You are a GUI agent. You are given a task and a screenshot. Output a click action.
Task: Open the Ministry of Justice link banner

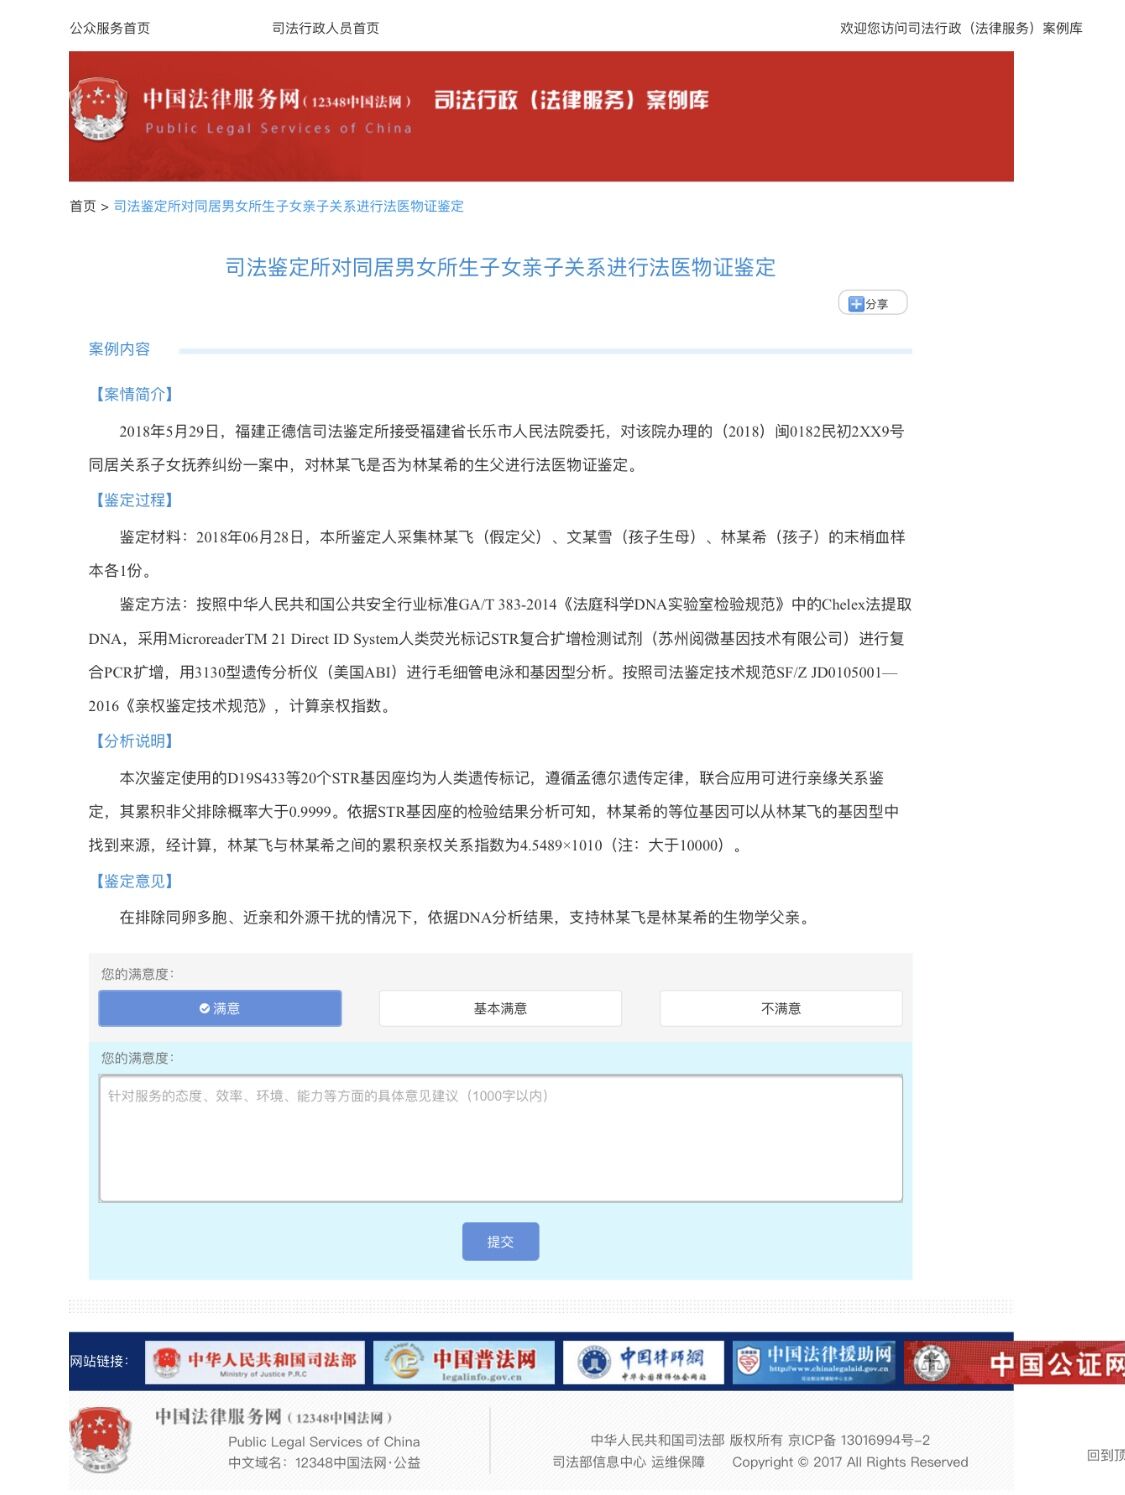click(255, 1362)
